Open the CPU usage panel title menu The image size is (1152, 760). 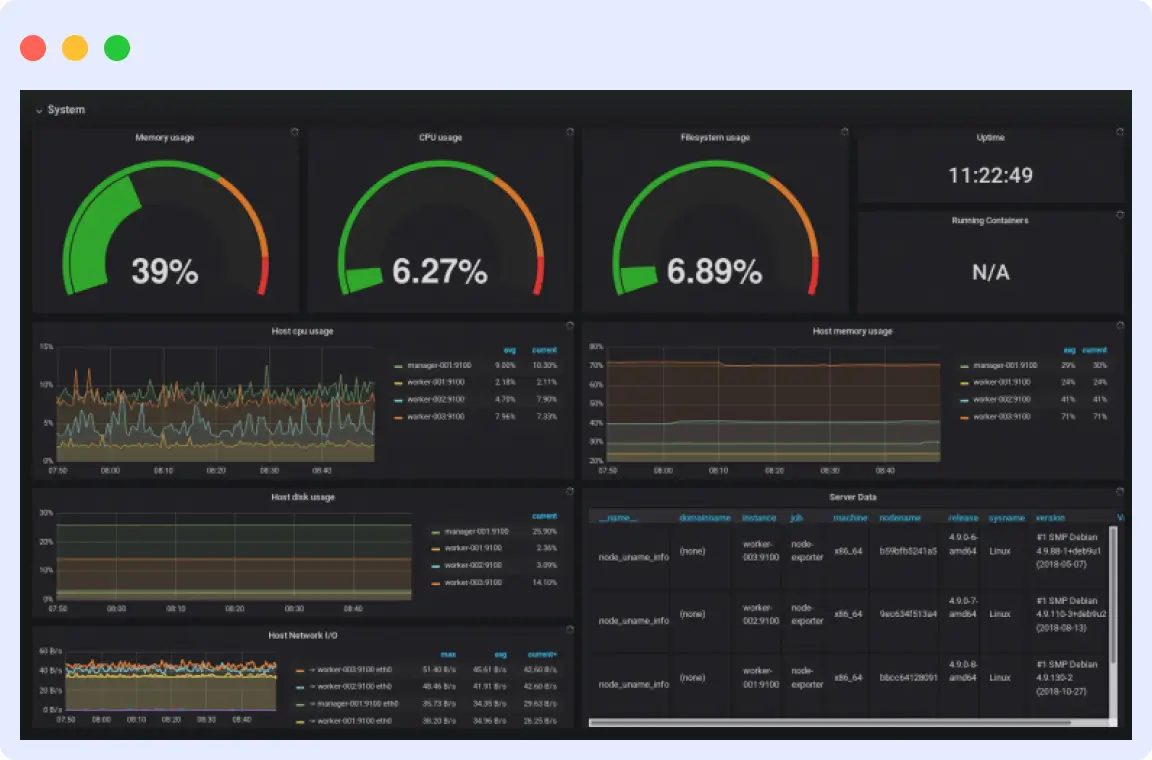(440, 137)
